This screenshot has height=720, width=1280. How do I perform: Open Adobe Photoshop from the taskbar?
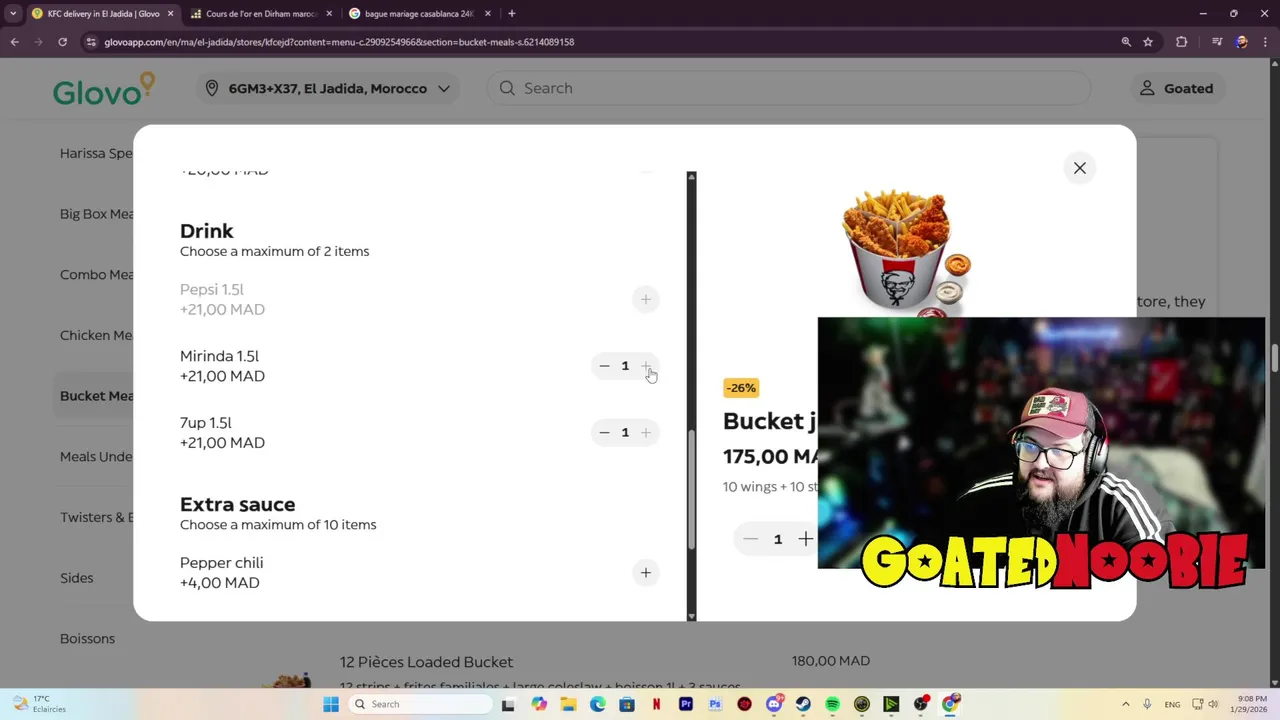click(x=715, y=704)
